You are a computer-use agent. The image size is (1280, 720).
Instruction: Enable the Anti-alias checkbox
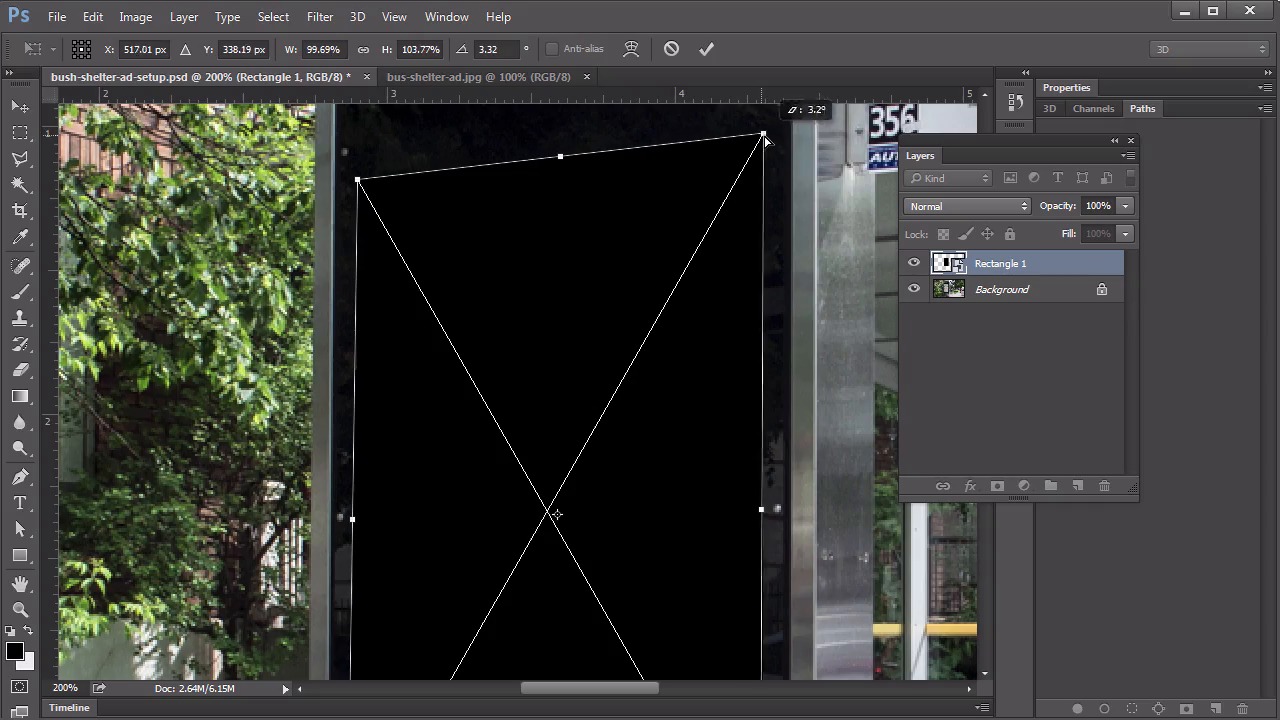(x=552, y=49)
